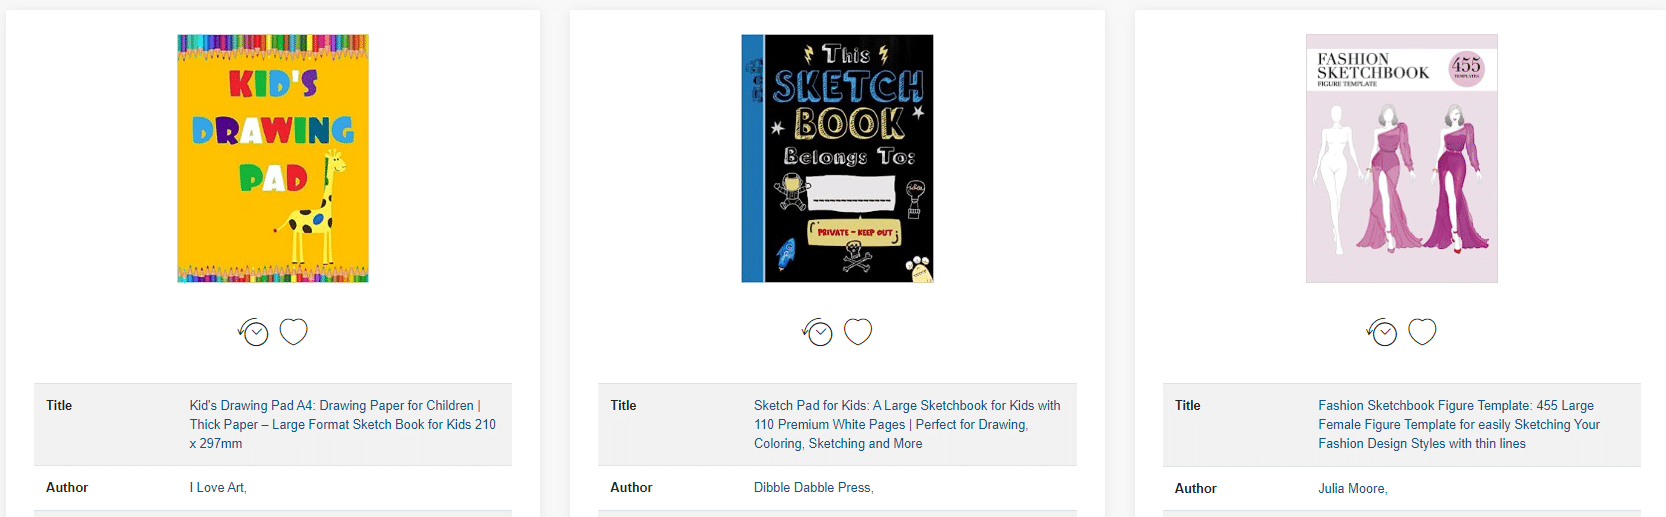
Task: Select author I Love Art
Action: [218, 487]
